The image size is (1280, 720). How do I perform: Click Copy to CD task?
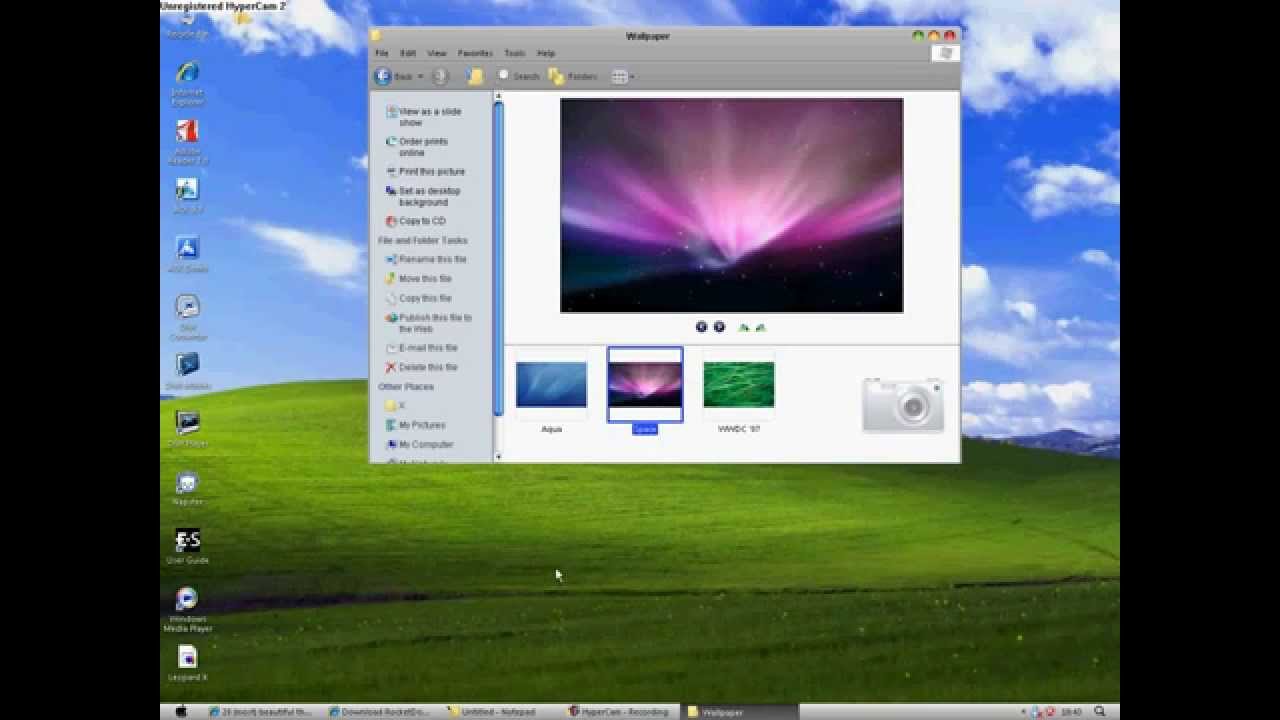[x=415, y=221]
